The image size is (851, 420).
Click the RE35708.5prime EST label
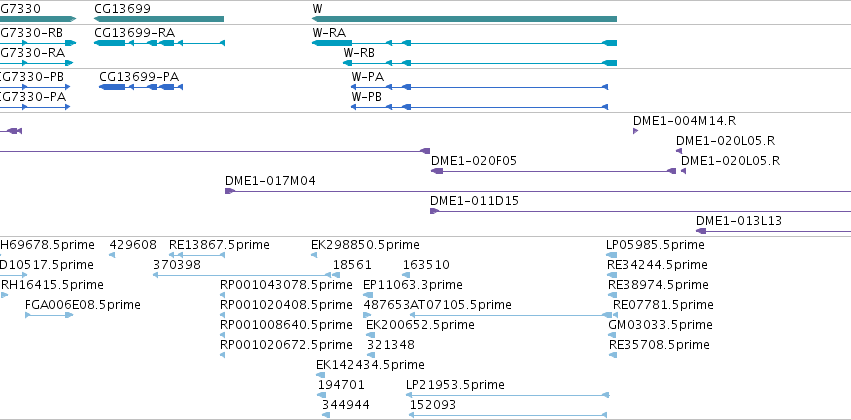click(x=659, y=345)
